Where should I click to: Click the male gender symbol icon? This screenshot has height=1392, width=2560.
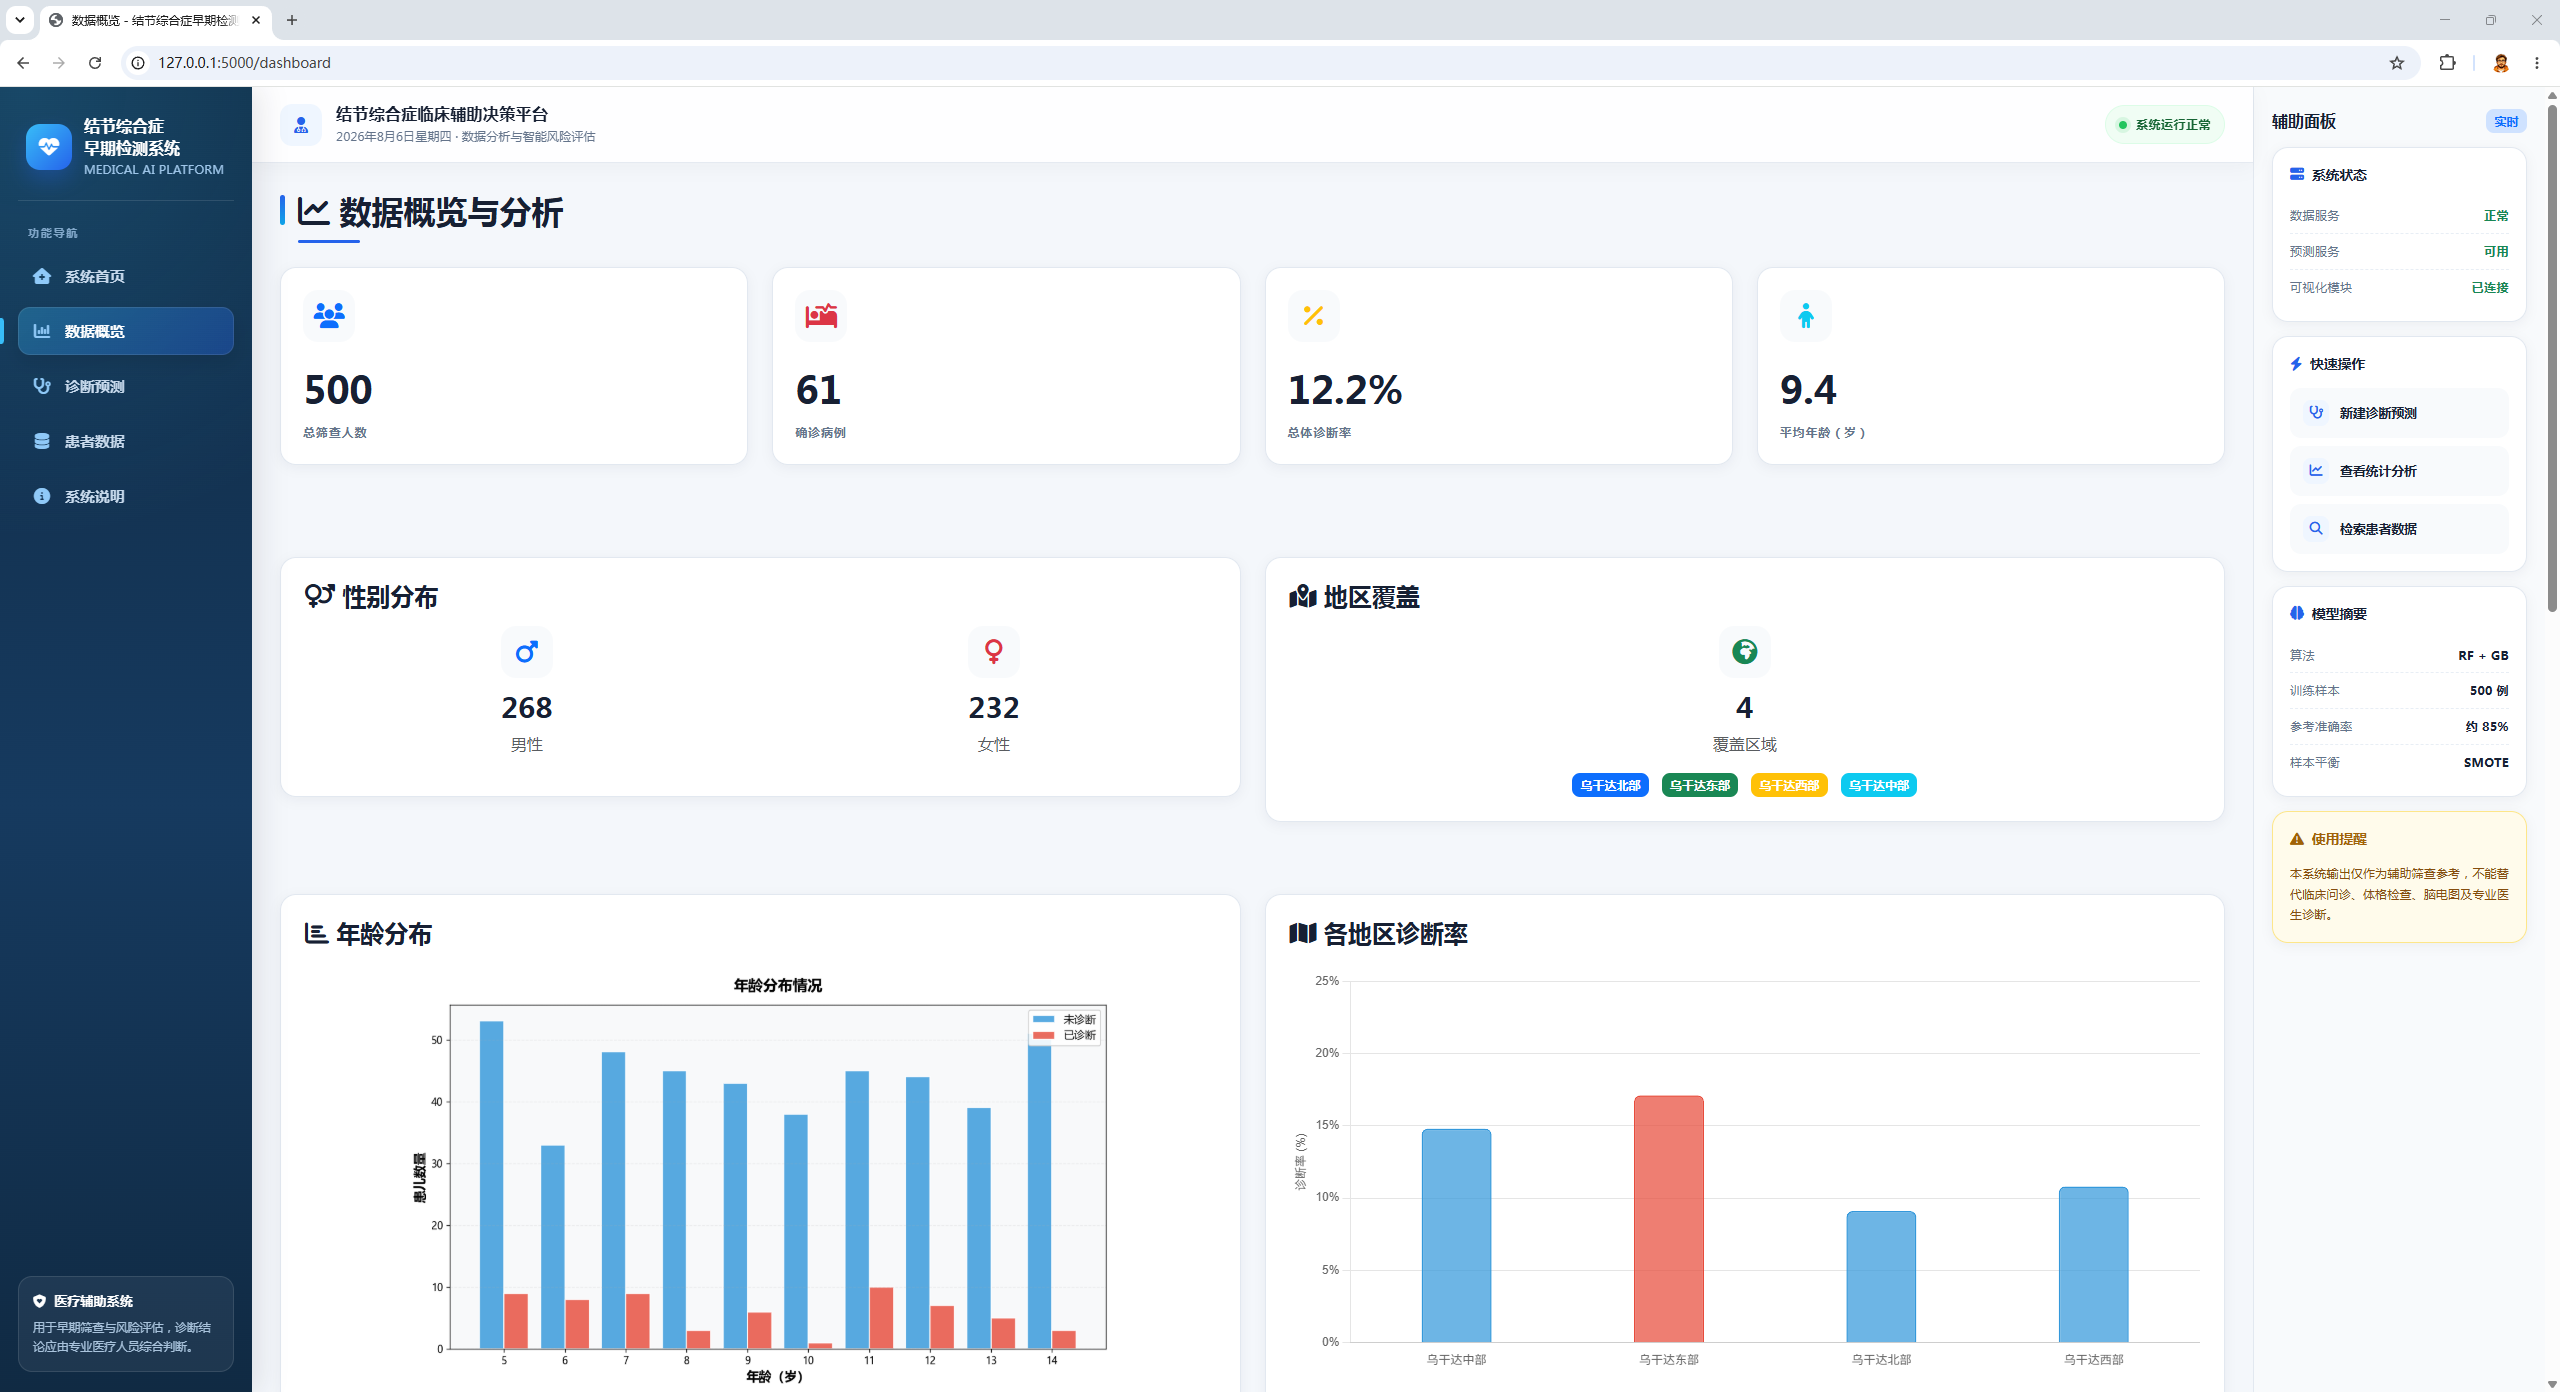(x=527, y=652)
